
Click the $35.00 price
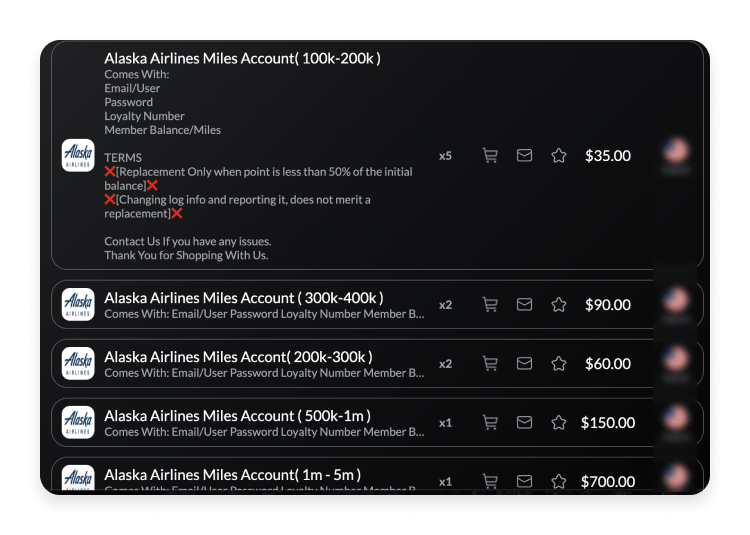pyautogui.click(x=608, y=156)
